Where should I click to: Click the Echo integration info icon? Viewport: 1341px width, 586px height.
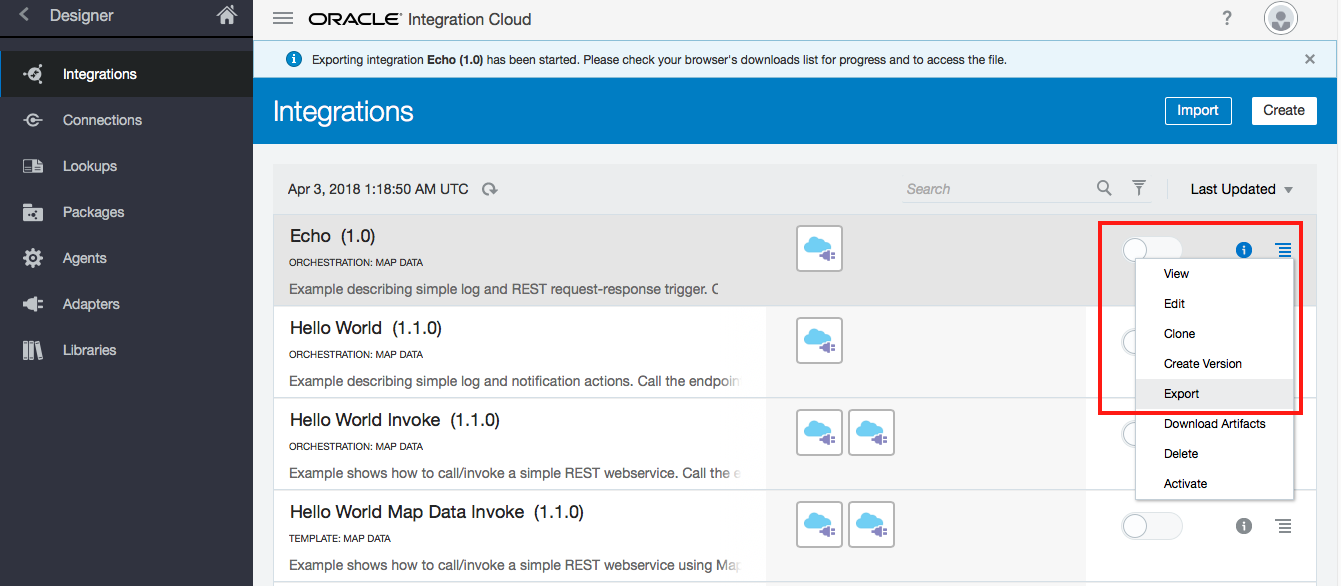[x=1244, y=250]
